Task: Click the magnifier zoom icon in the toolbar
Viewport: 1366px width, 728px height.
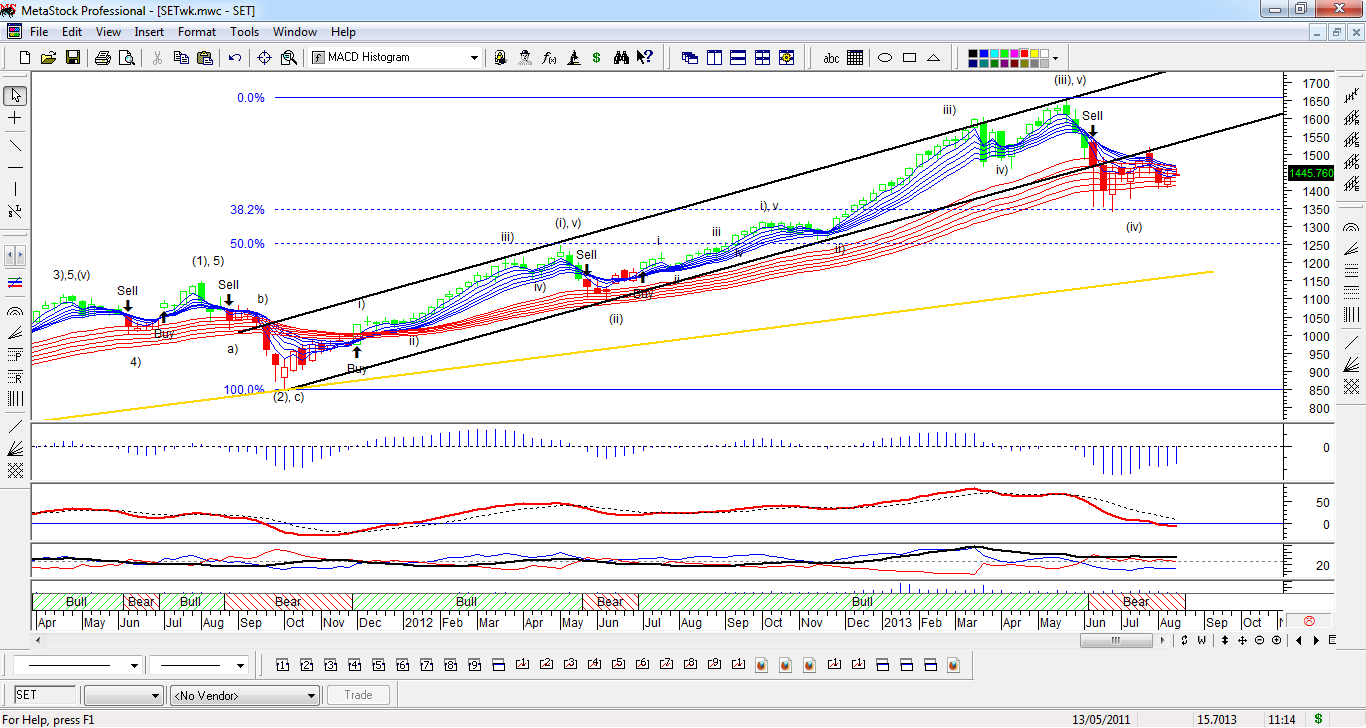Action: tap(289, 58)
